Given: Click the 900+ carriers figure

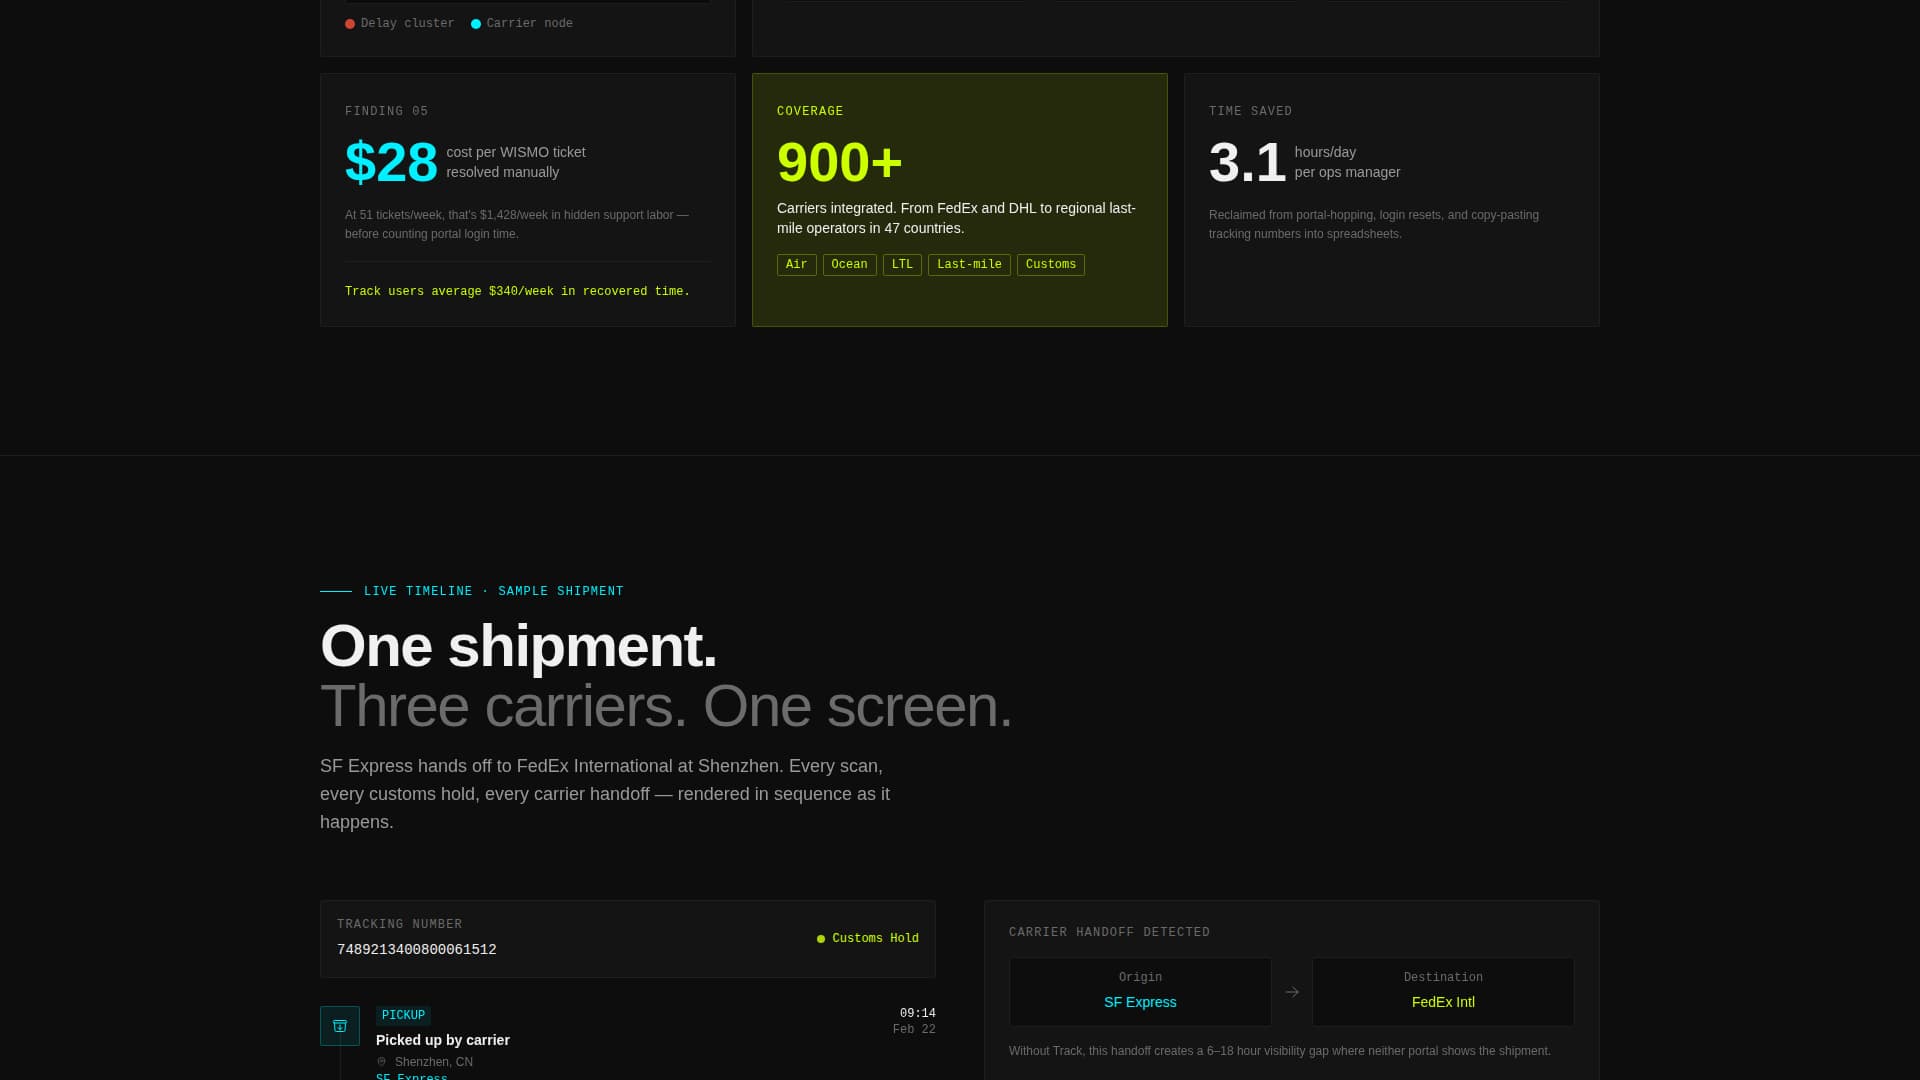Looking at the screenshot, I should point(840,162).
